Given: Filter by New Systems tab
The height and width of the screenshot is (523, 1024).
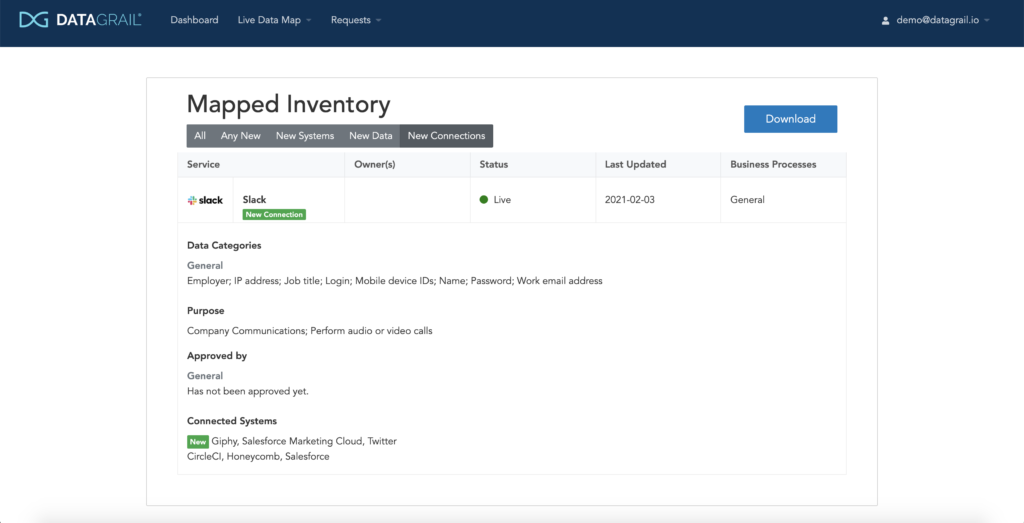Looking at the screenshot, I should [x=305, y=136].
